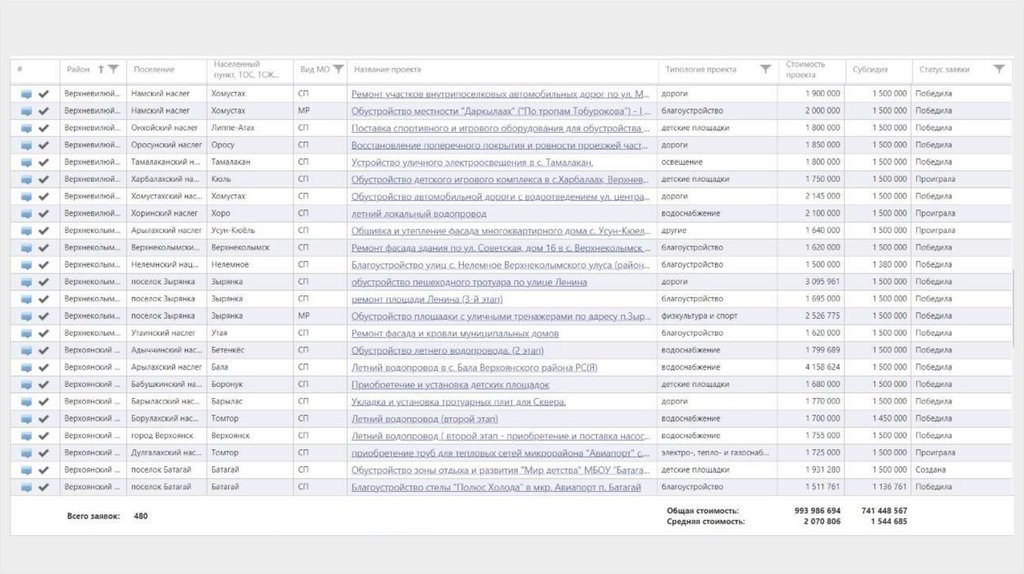
Task: Click the comment icon in the Бетенкёс row
Action: click(26, 350)
